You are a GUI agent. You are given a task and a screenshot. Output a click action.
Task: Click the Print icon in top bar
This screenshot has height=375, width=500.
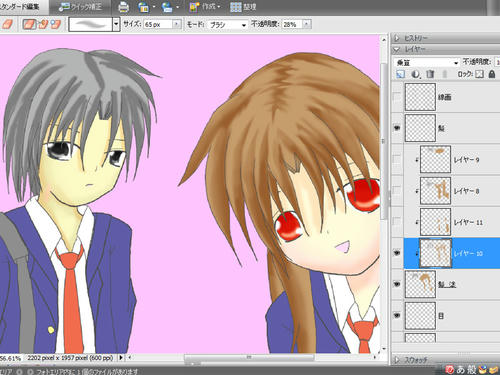pos(123,7)
